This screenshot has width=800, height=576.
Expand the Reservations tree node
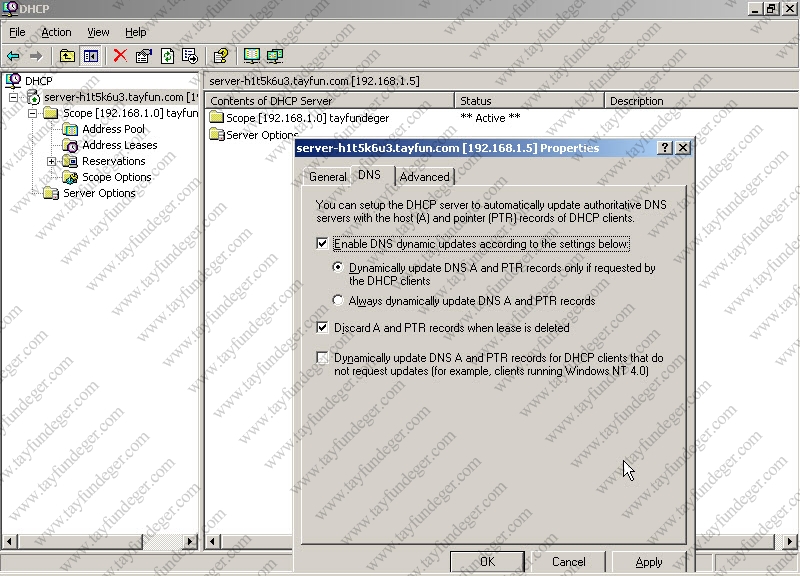coord(52,161)
